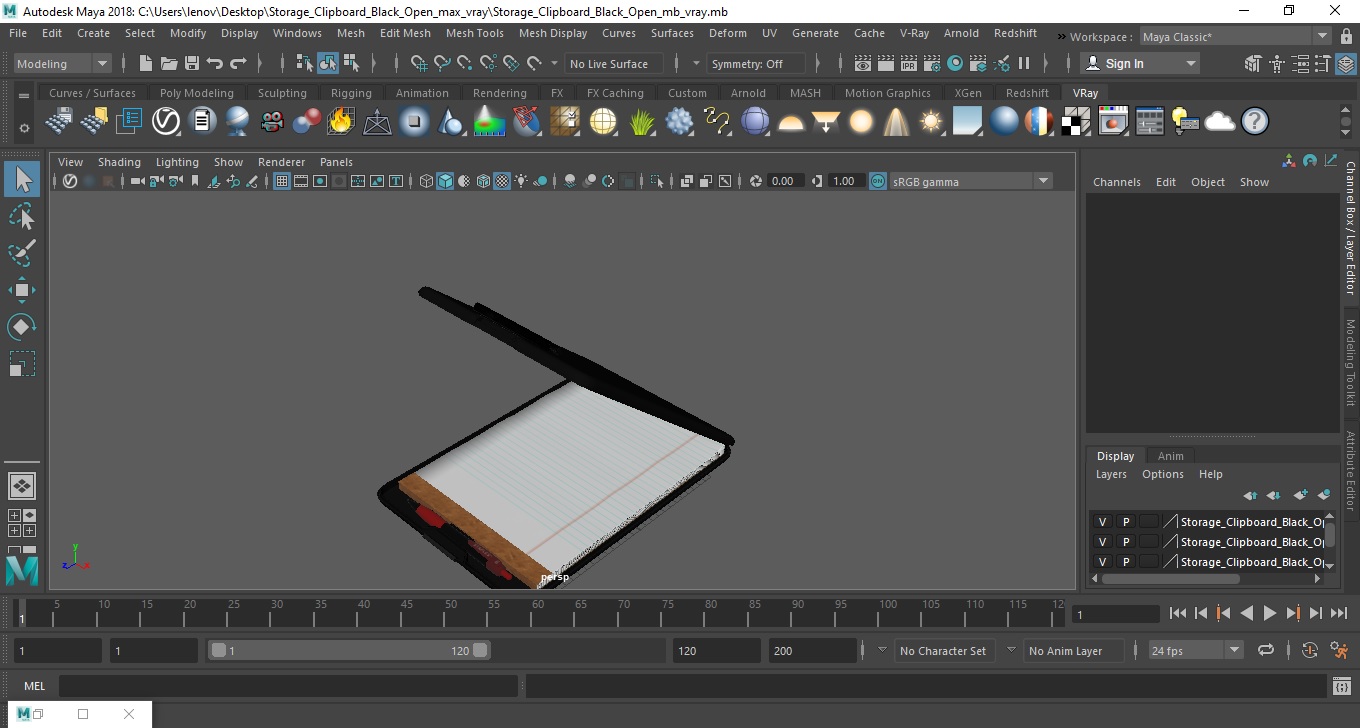The height and width of the screenshot is (728, 1360).
Task: Open the Hypershade from the status line
Action: pyautogui.click(x=955, y=63)
